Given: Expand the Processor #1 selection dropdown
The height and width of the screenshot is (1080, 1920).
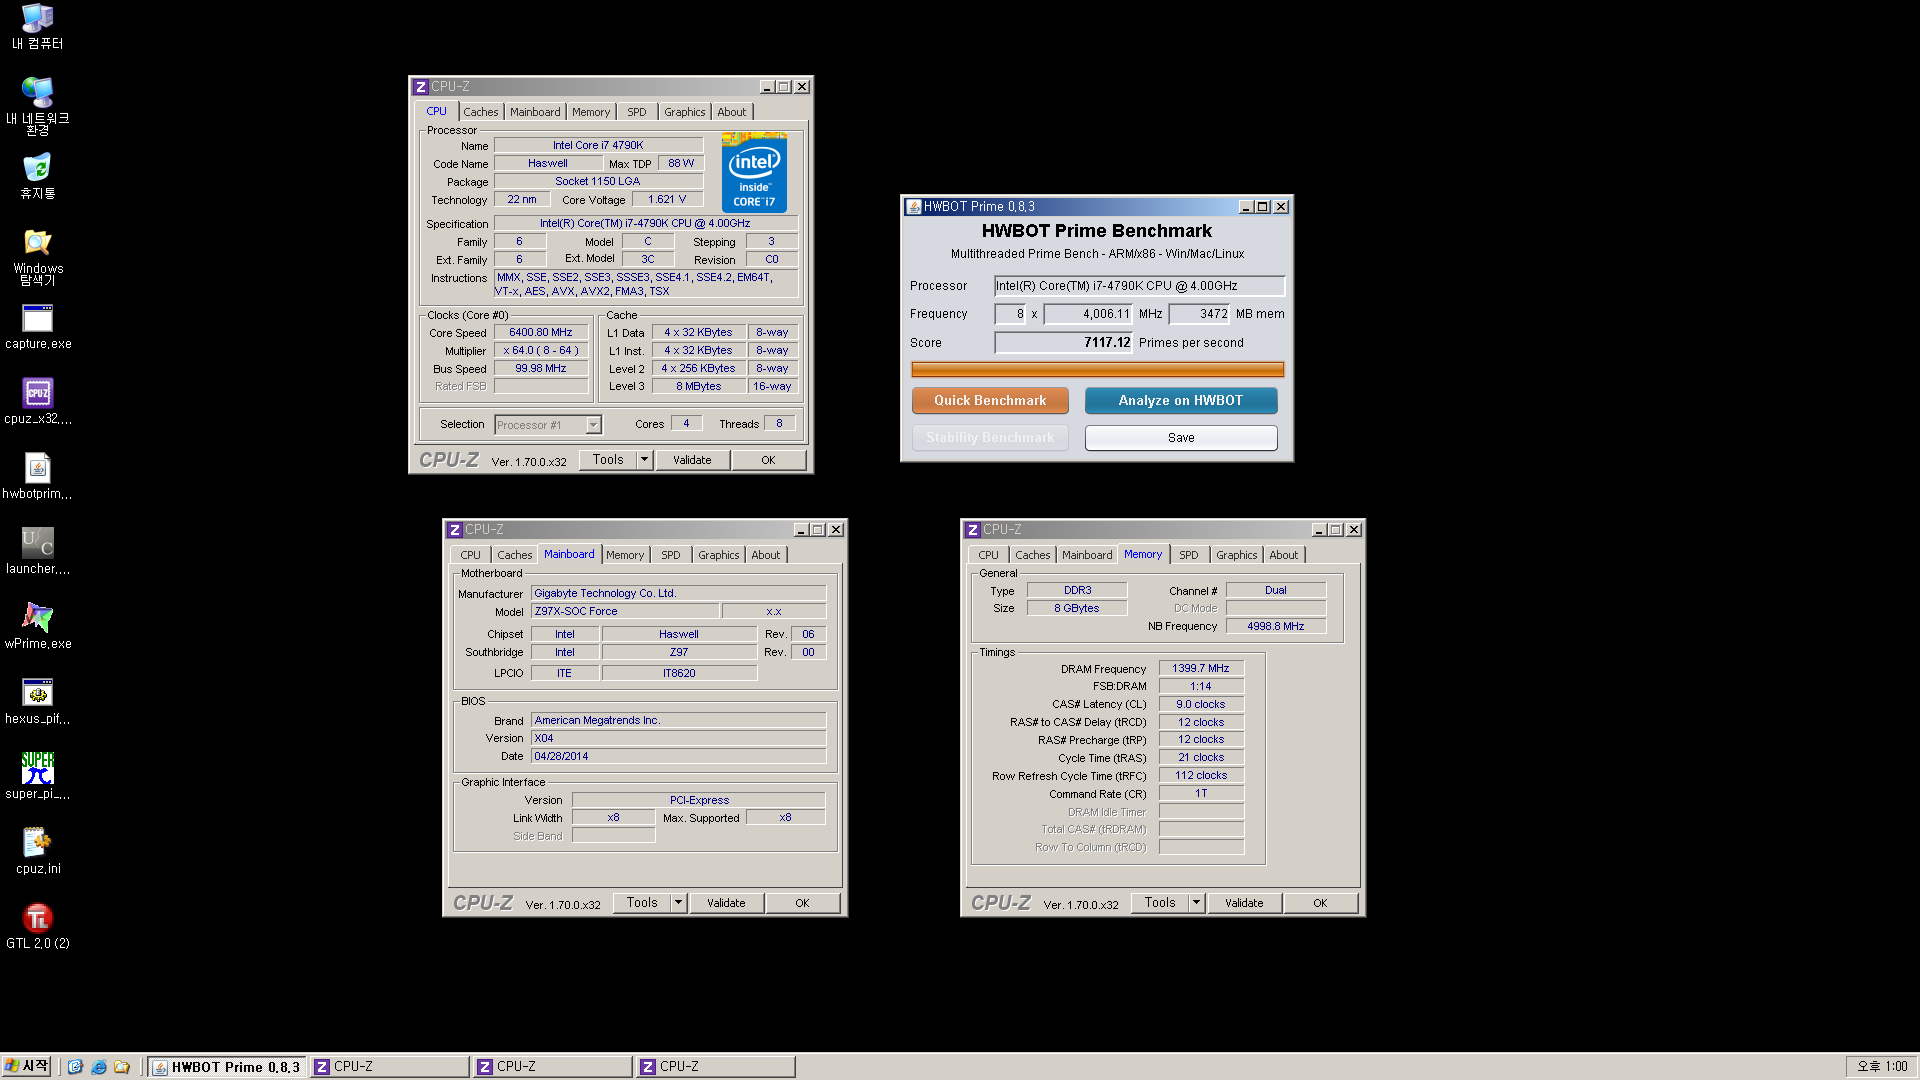Looking at the screenshot, I should pos(593,425).
